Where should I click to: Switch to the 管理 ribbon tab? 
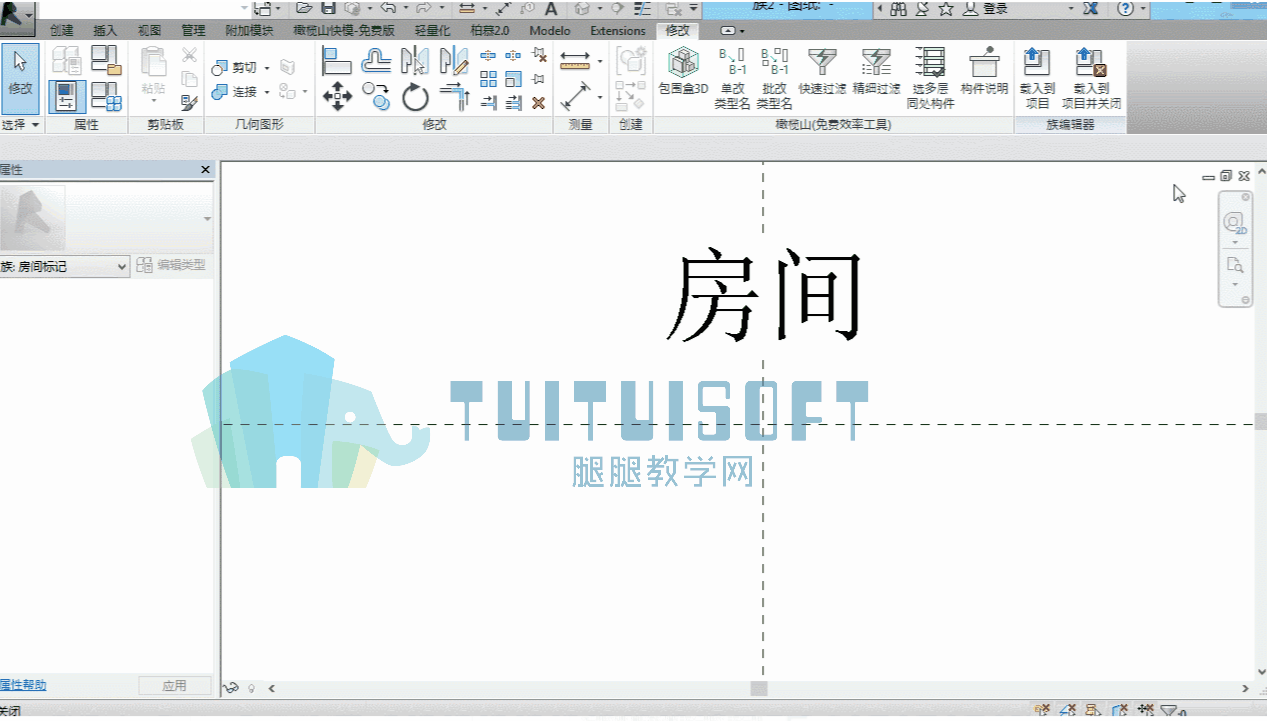point(193,30)
